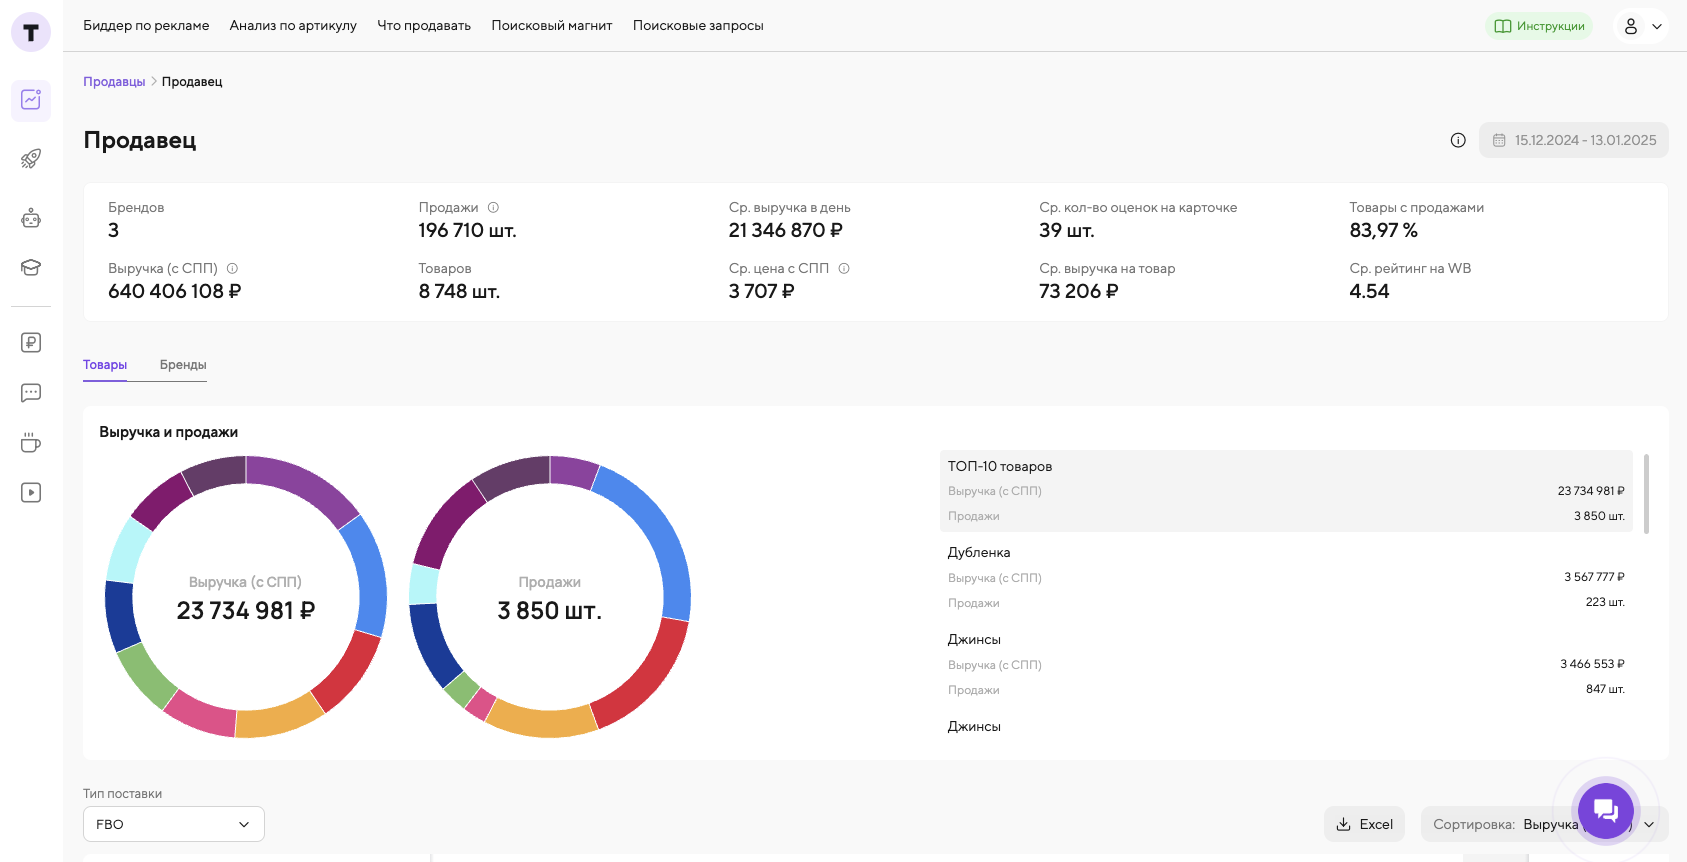Image resolution: width=1687 pixels, height=862 pixels.
Task: Click the analytics chart icon in sidebar
Action: click(x=31, y=100)
